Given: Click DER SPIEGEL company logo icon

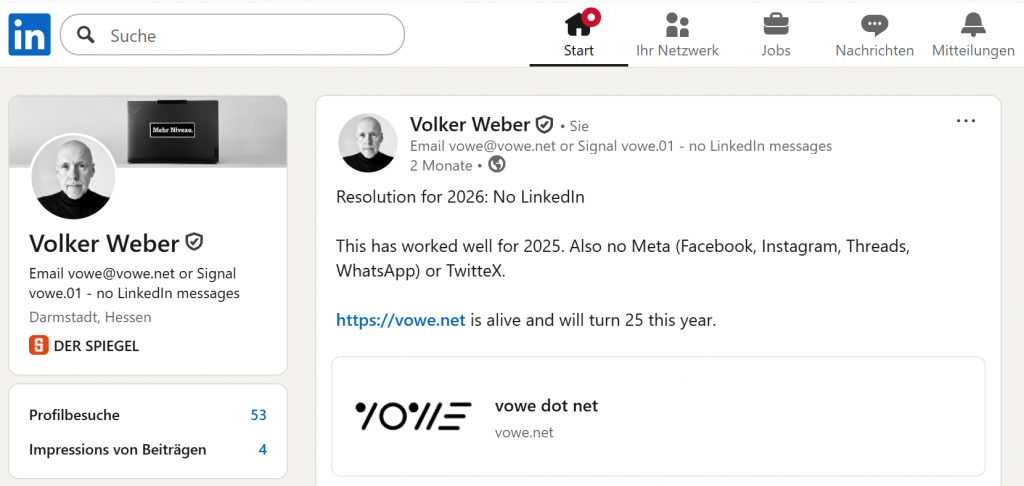Looking at the screenshot, I should (39, 346).
